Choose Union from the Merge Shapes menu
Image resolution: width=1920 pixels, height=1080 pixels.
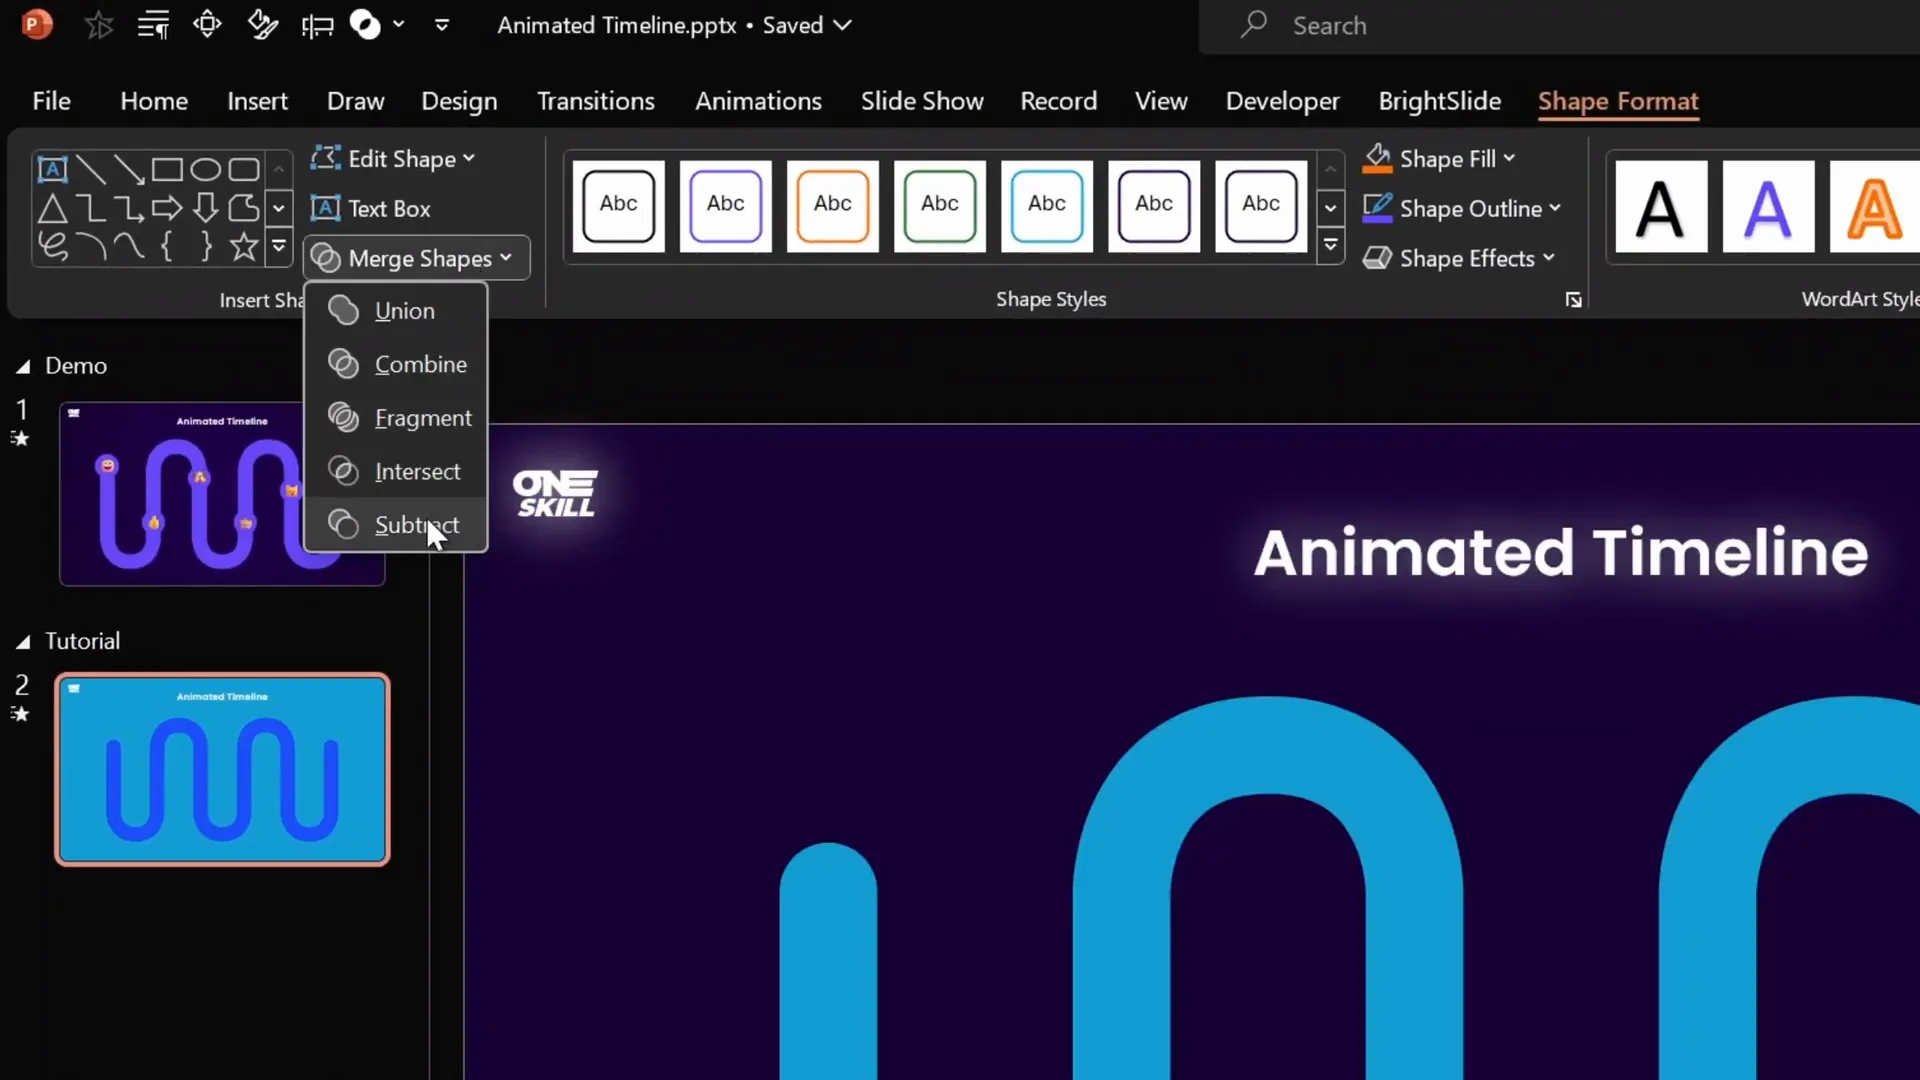click(x=404, y=311)
